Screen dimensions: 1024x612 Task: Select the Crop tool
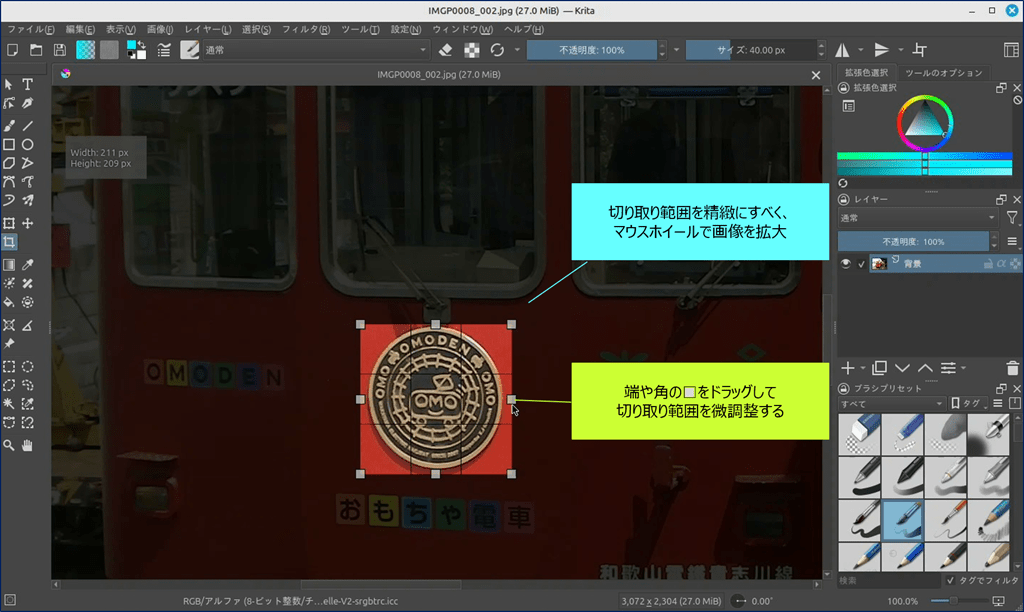pyautogui.click(x=9, y=242)
